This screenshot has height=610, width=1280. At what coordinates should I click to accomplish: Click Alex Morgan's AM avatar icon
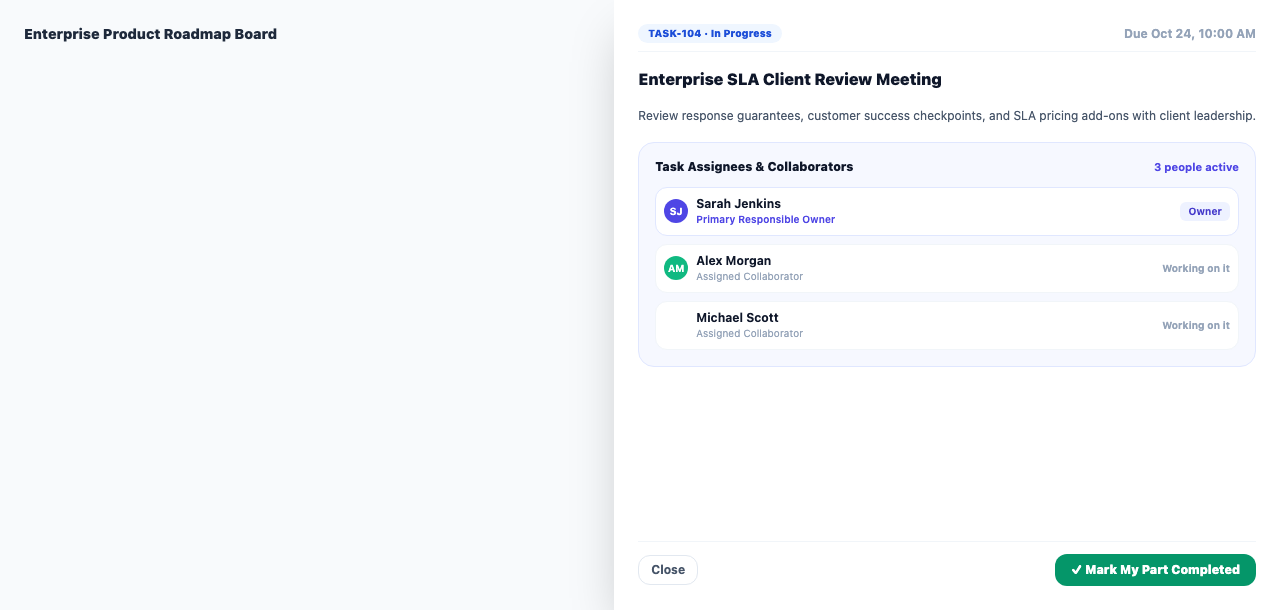pos(676,268)
